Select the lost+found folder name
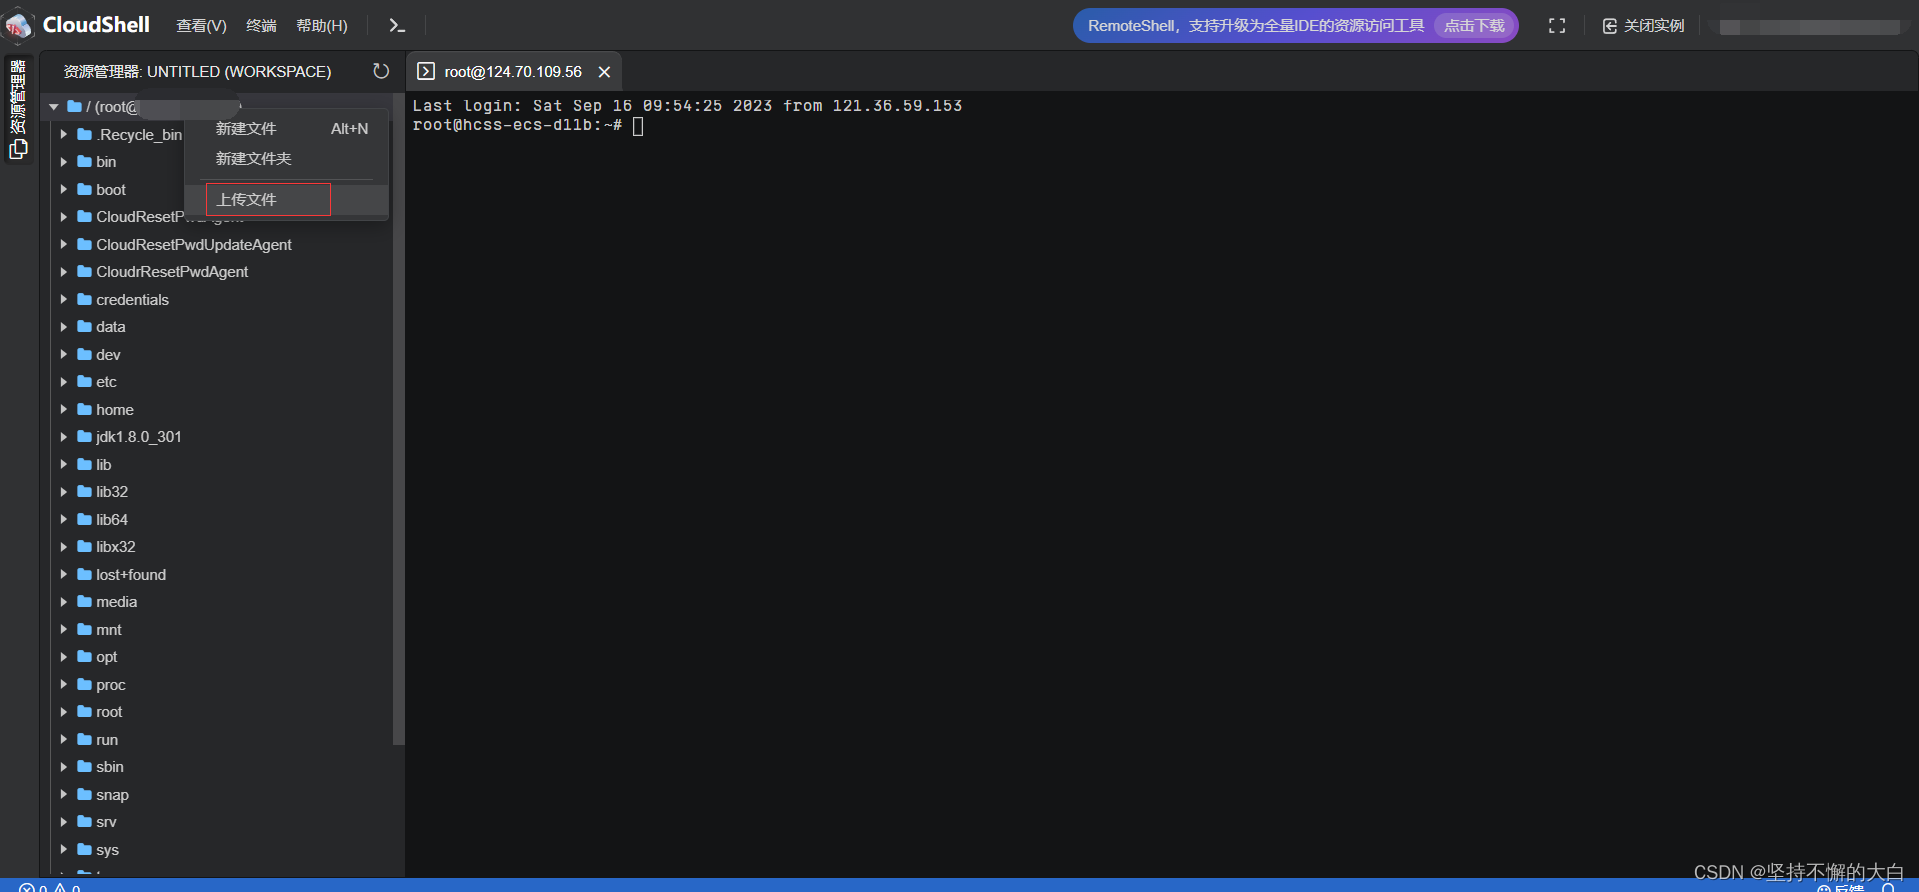Image resolution: width=1919 pixels, height=892 pixels. (x=131, y=574)
